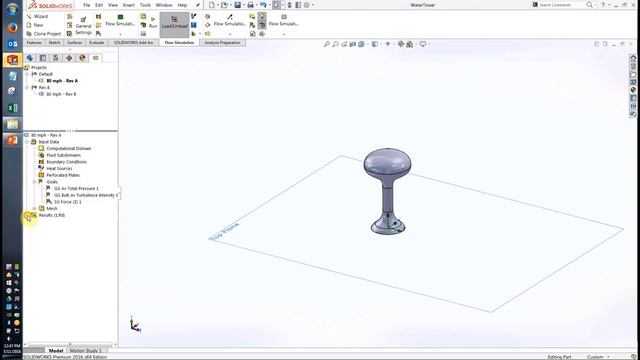Expand the Results (1.fld) node
This screenshot has width=640, height=360.
pyautogui.click(x=27, y=215)
